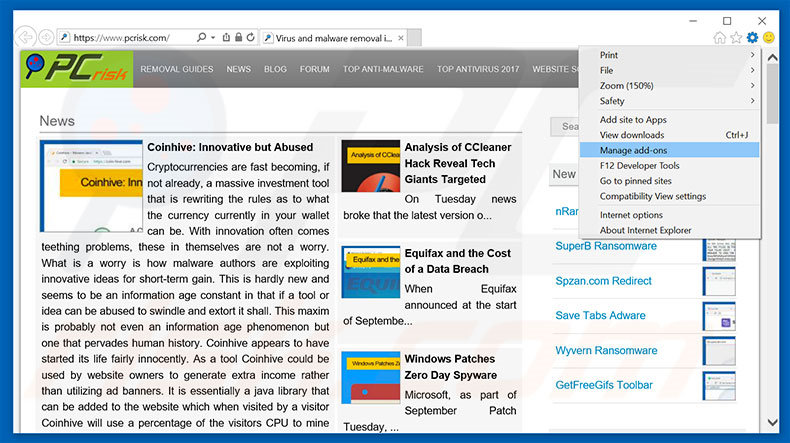Click the CCleaner article thumbnail

click(370, 166)
